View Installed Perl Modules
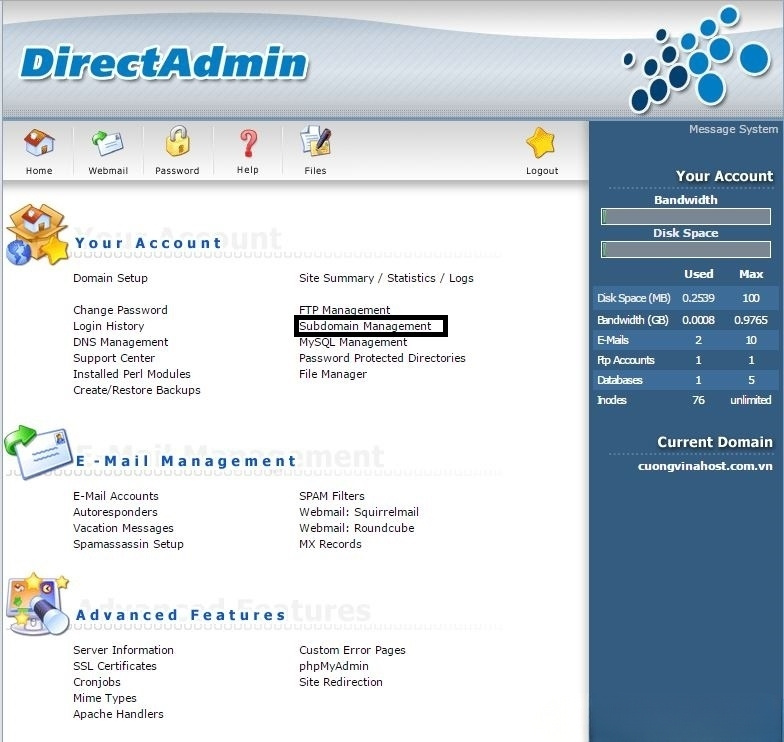Viewport: 784px width, 742px height. coord(132,374)
